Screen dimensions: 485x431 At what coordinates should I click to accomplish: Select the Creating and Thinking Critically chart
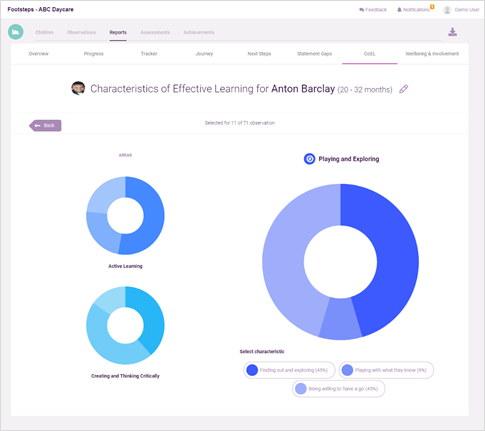(x=125, y=325)
